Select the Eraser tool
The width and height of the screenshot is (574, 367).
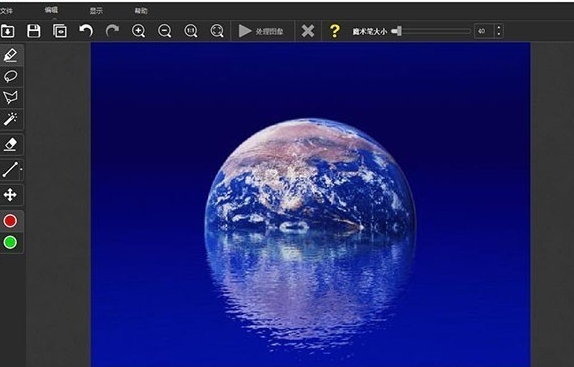[x=10, y=144]
